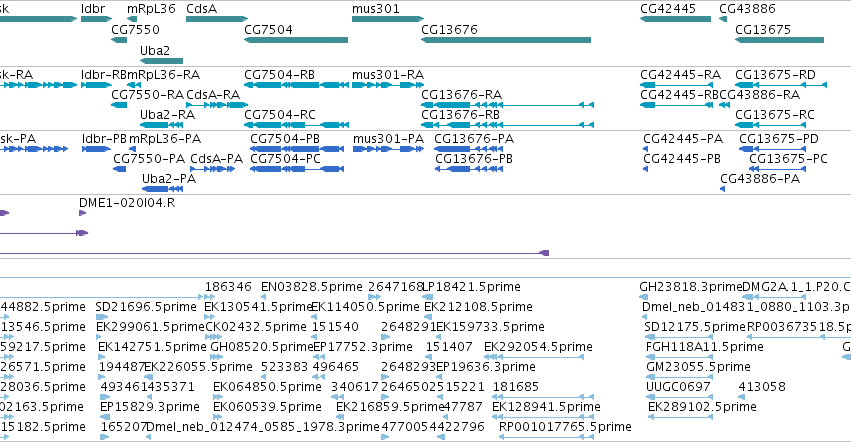Click the ldbr gene arrow
The height and width of the screenshot is (442, 851).
(97, 19)
